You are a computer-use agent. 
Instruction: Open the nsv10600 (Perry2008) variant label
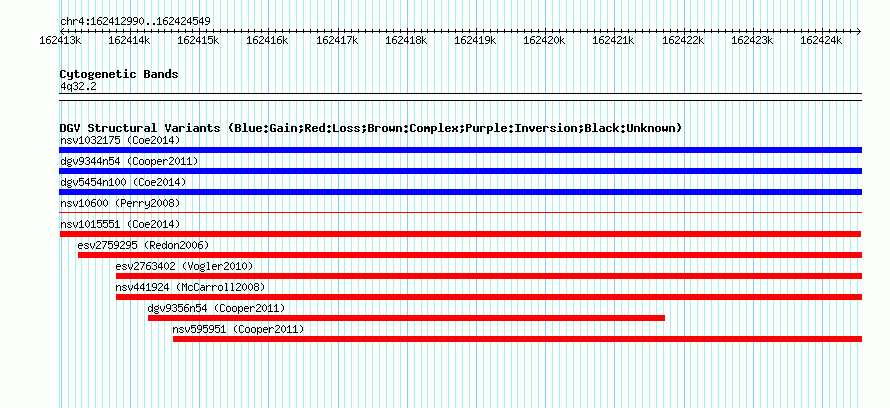point(120,203)
